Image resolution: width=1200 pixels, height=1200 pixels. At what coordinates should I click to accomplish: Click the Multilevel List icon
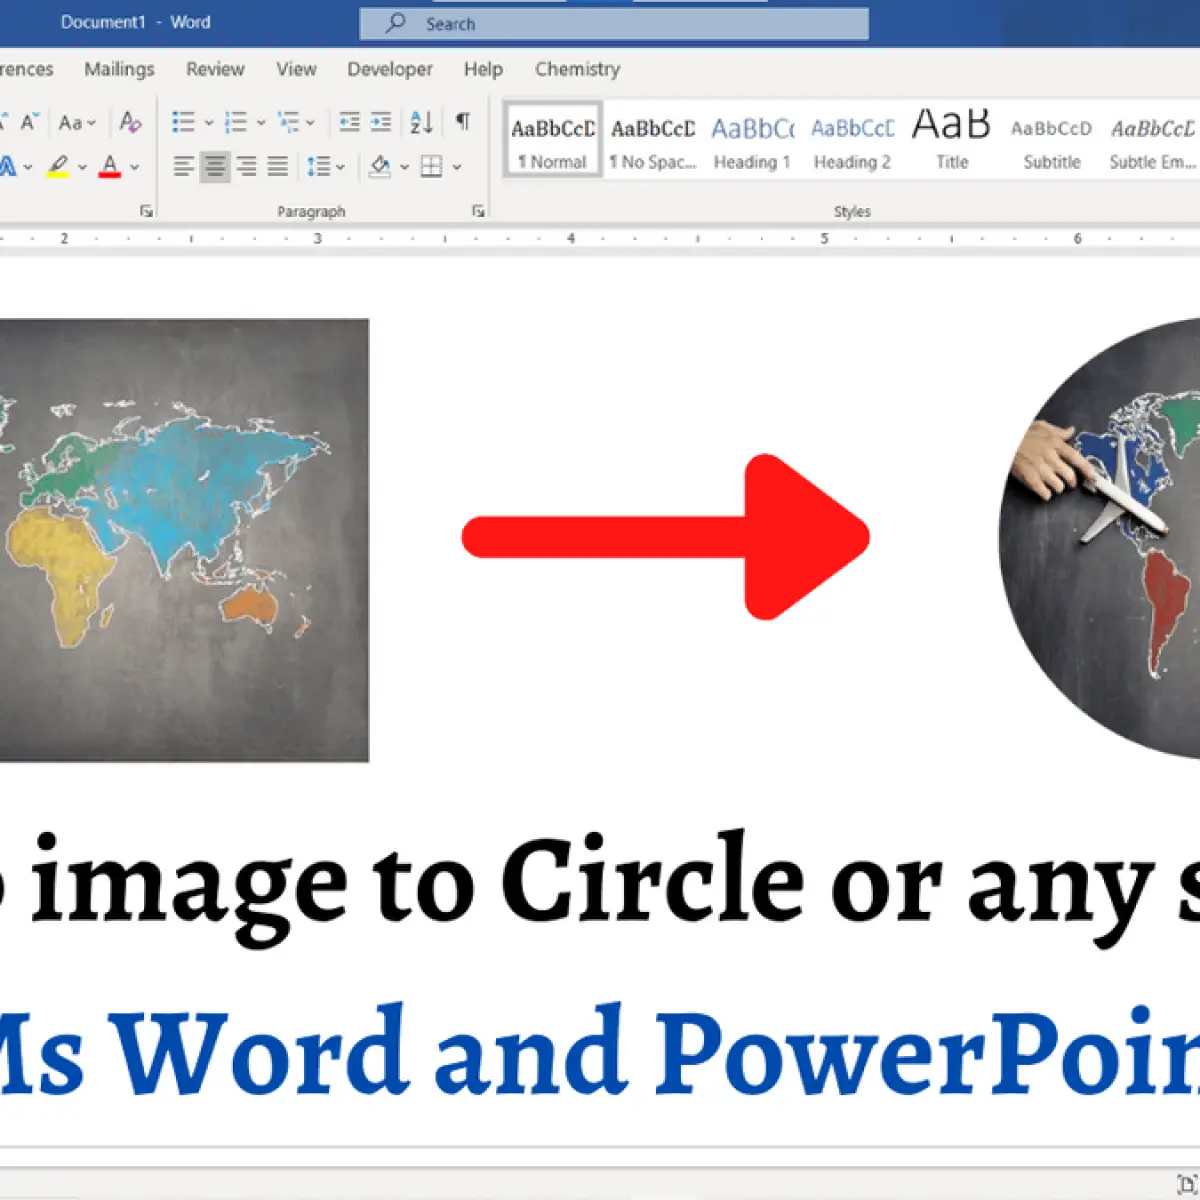tap(288, 122)
